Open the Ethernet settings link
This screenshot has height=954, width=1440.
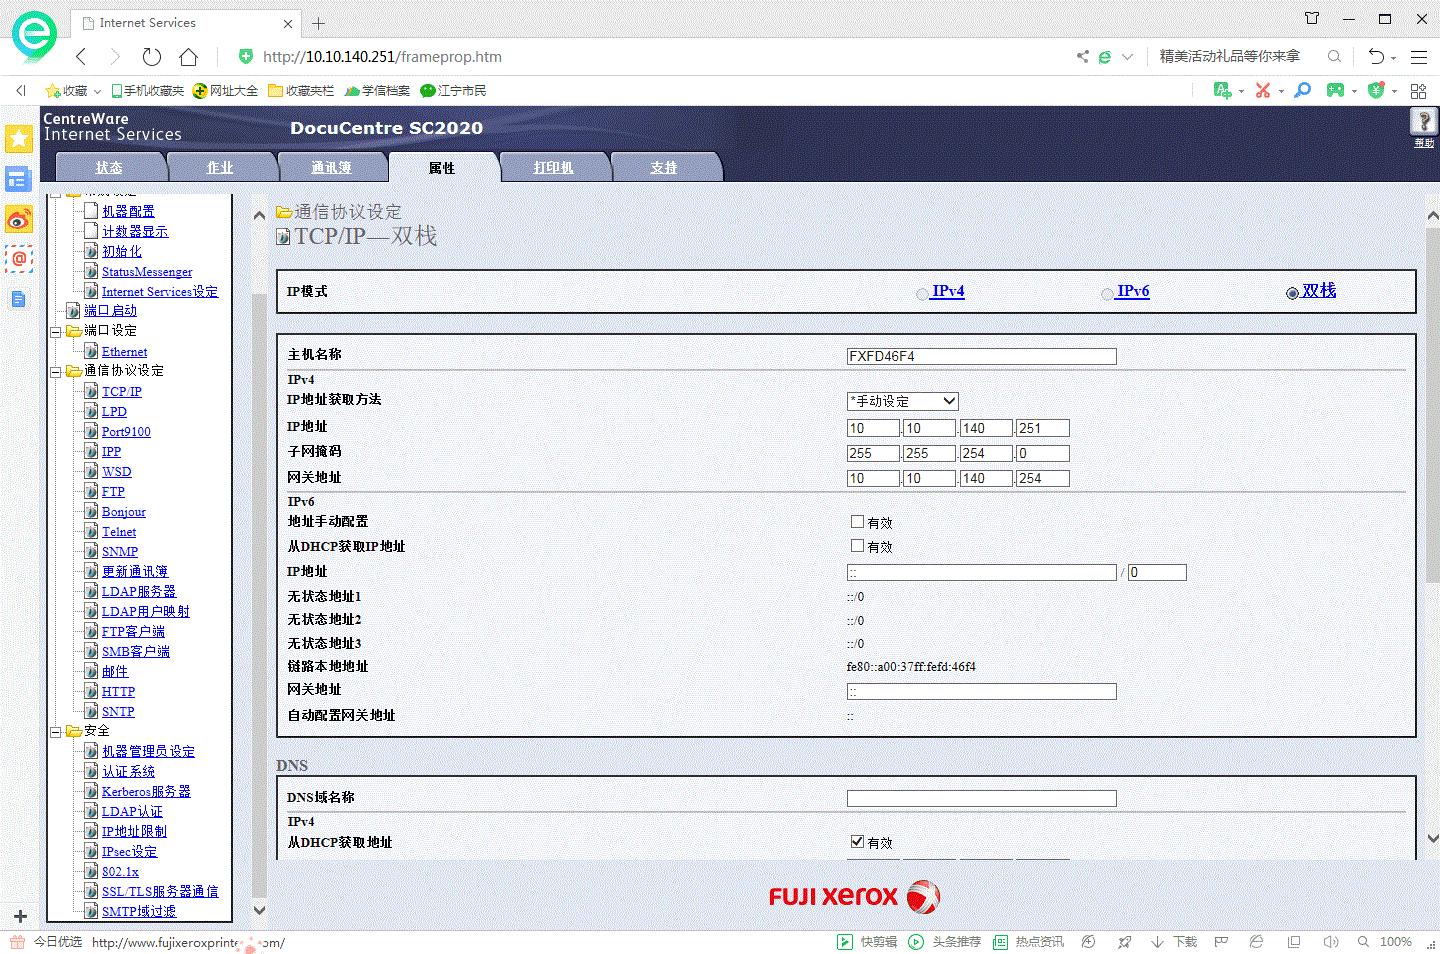(123, 351)
